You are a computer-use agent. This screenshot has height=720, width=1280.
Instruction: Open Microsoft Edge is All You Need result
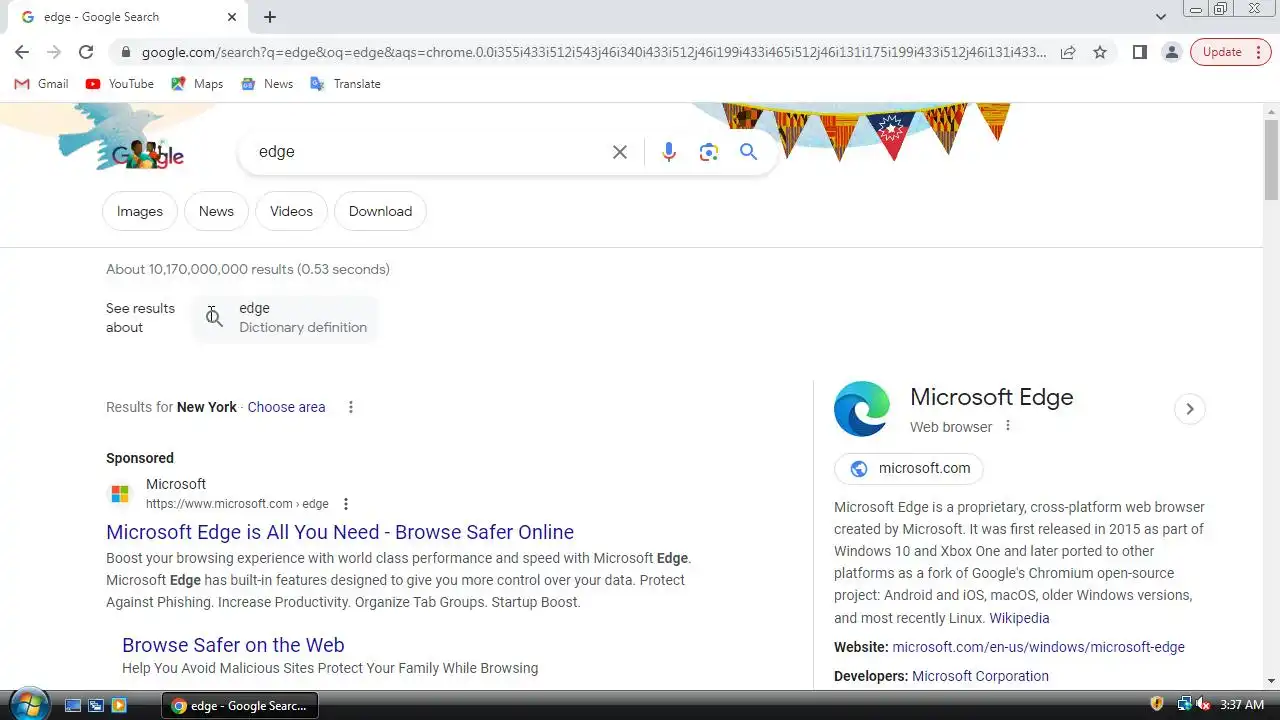pyautogui.click(x=340, y=532)
